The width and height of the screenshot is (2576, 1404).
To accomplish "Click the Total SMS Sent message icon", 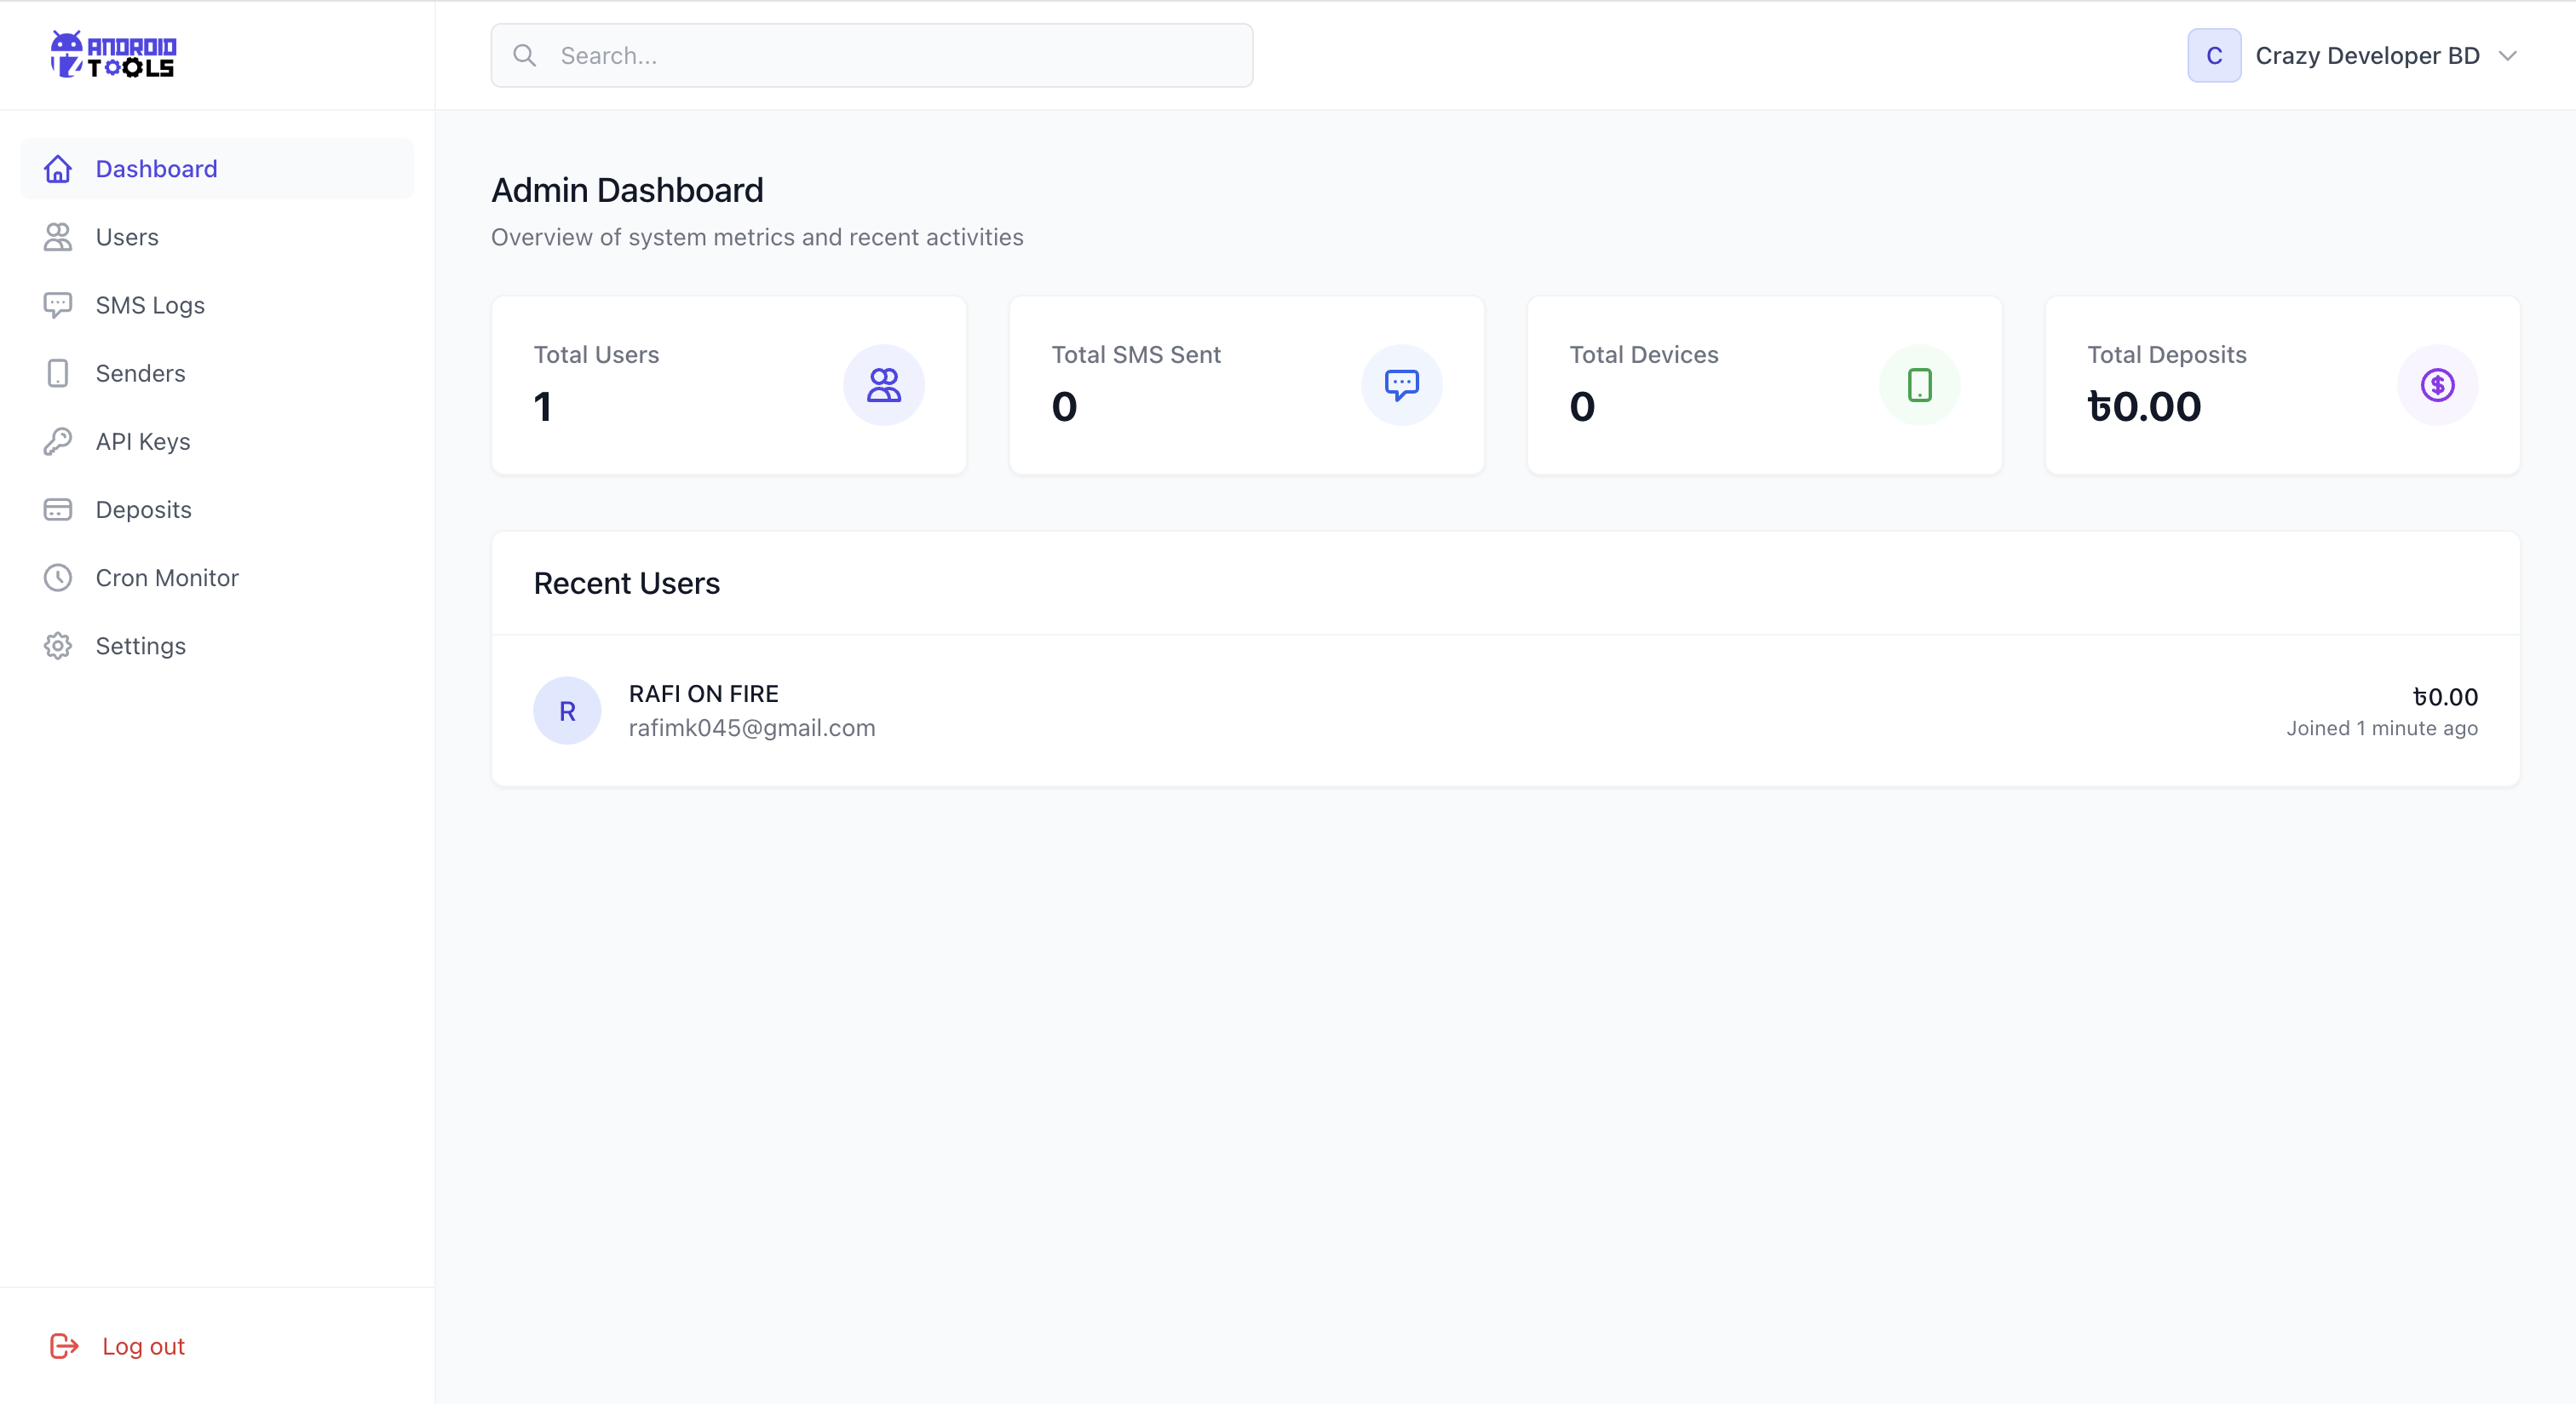I will (x=1402, y=385).
